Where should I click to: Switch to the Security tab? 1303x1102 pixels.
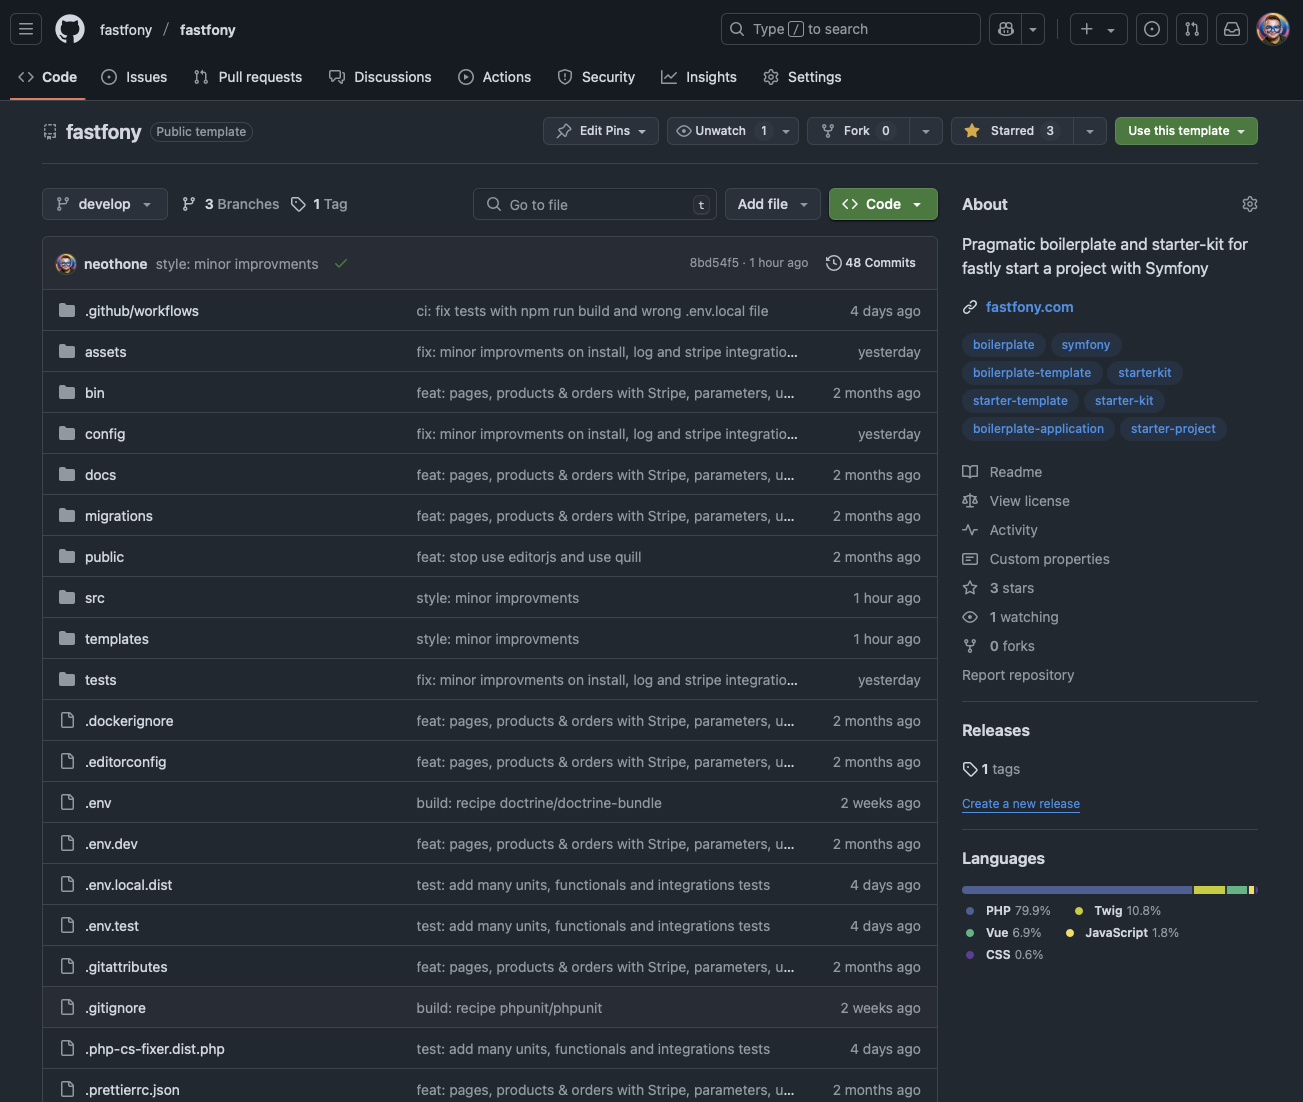tap(596, 77)
